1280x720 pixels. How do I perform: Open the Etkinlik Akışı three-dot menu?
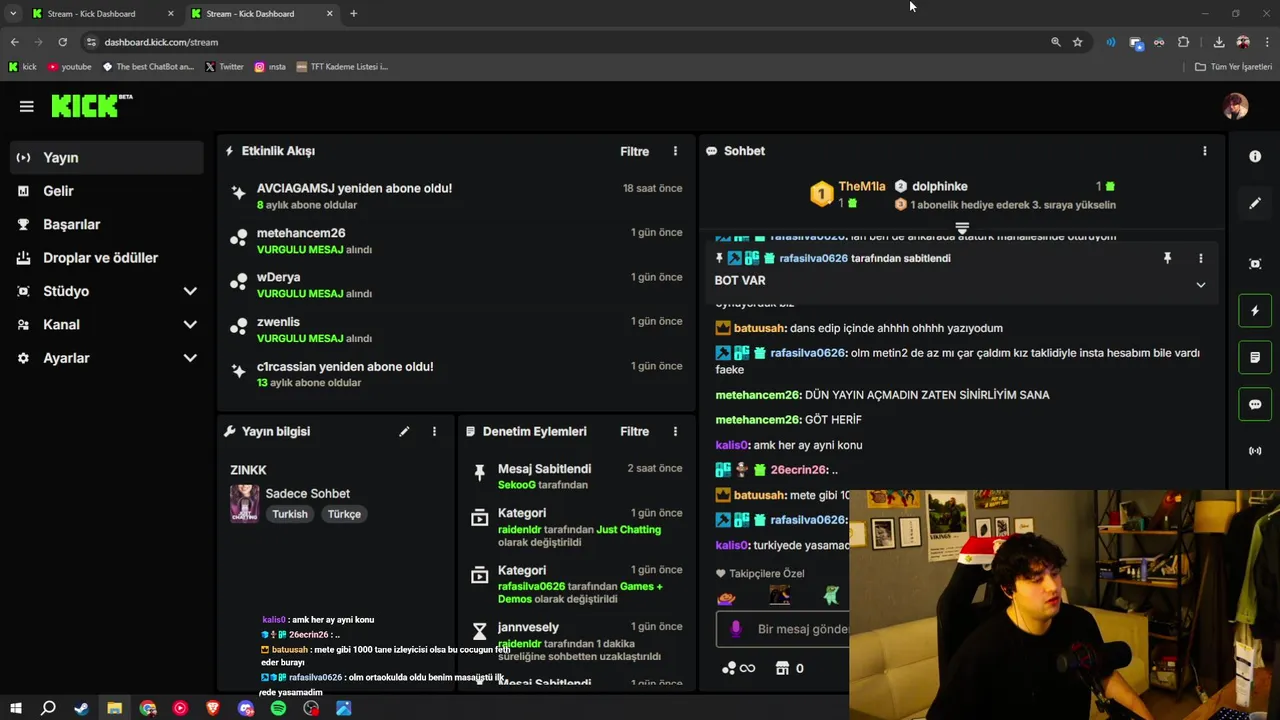pyautogui.click(x=675, y=151)
